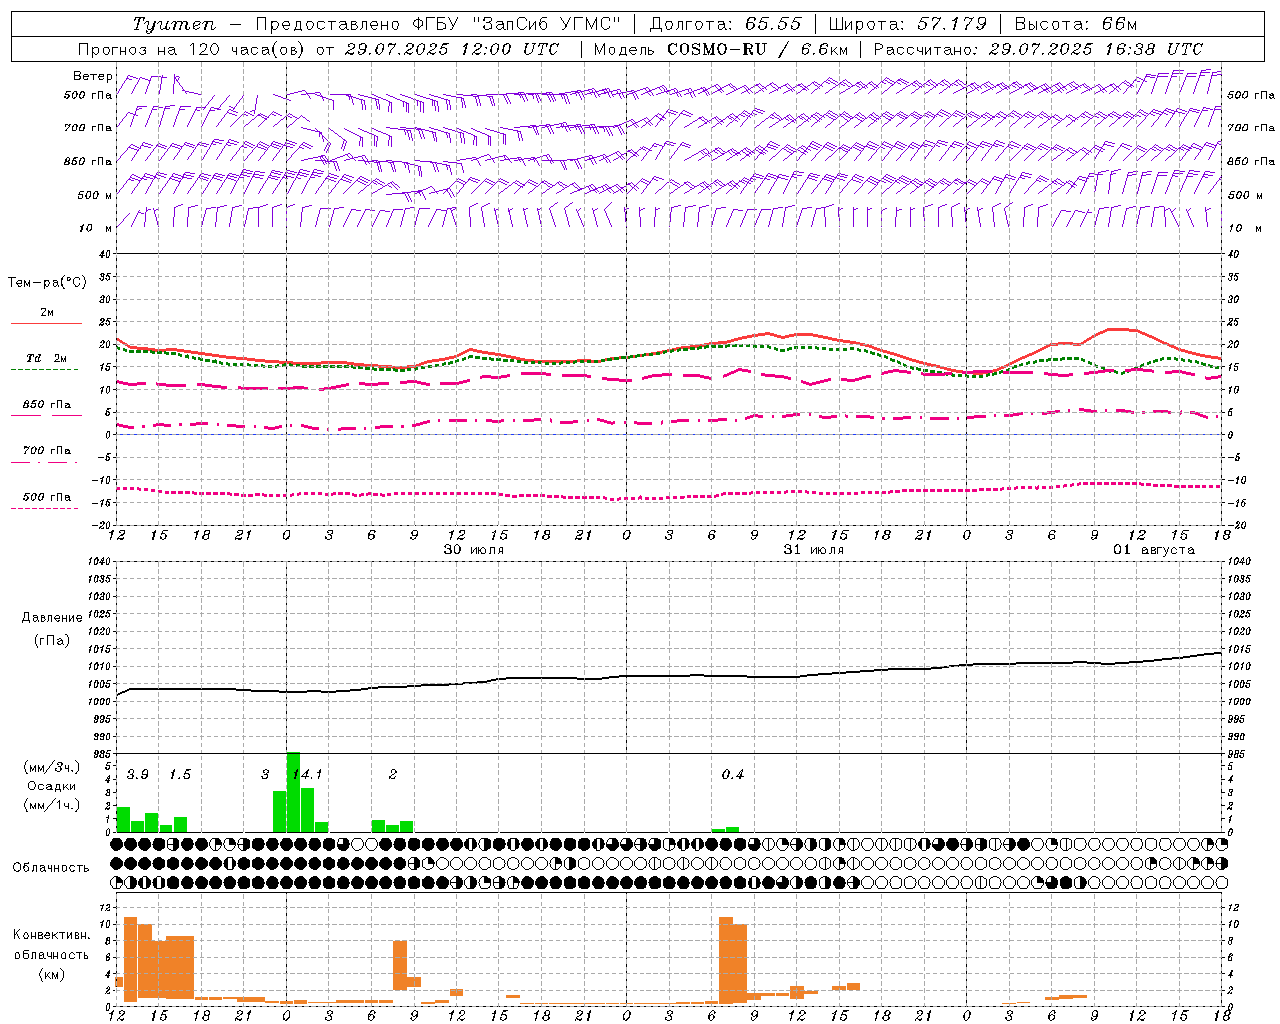Click the '700 гПа' temperature legend entry
Screen dimensions: 1280x1024
coord(47,451)
